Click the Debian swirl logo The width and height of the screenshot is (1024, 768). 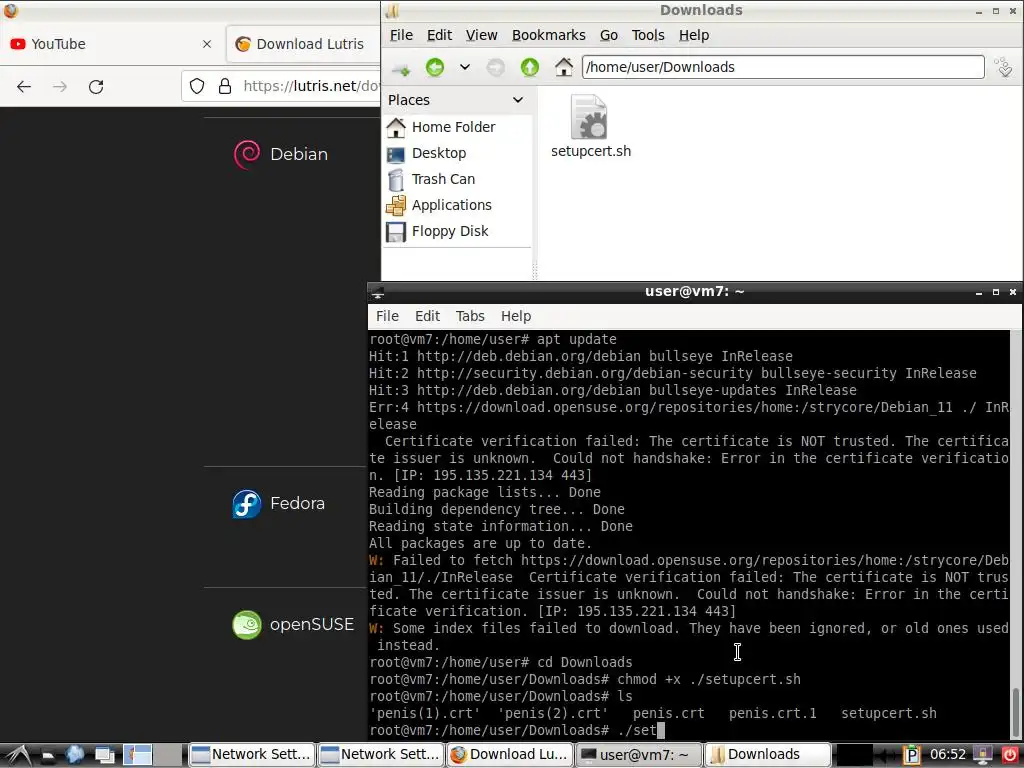tap(247, 154)
